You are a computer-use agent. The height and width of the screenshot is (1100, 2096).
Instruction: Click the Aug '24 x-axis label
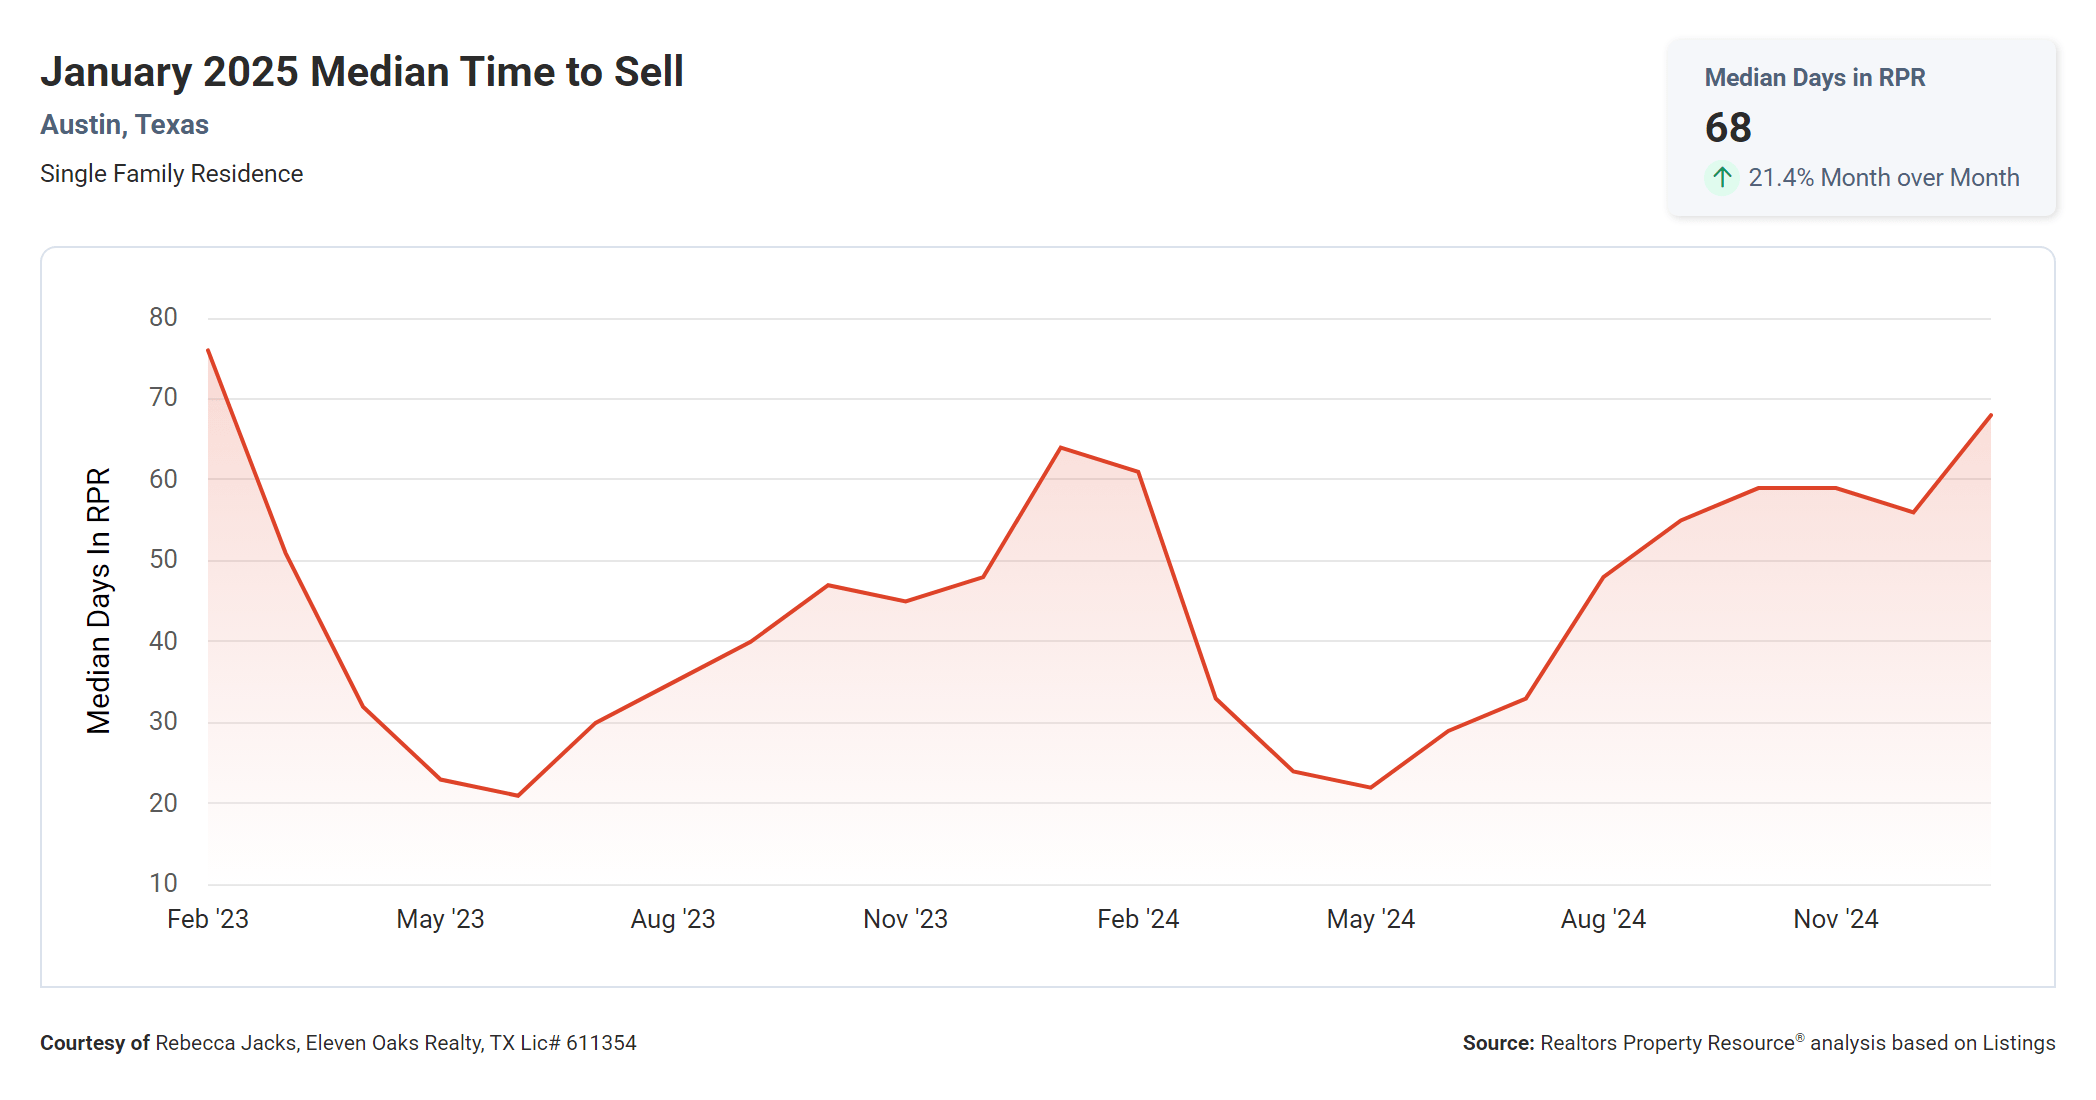click(1603, 919)
